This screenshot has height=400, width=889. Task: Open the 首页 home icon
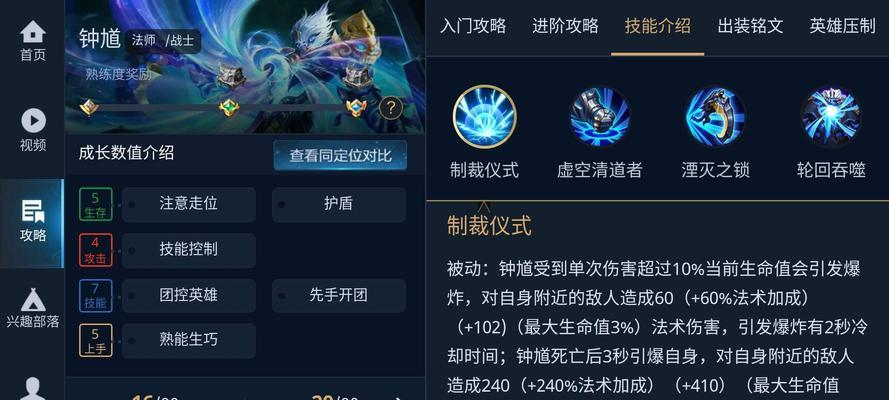tap(33, 32)
